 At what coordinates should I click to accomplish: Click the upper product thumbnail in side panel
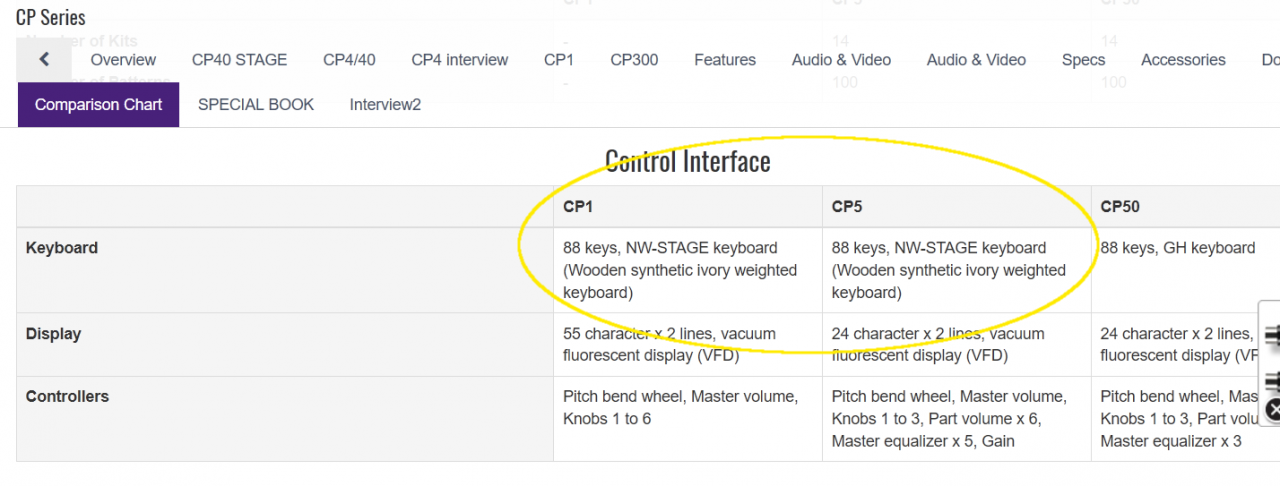[x=1272, y=336]
